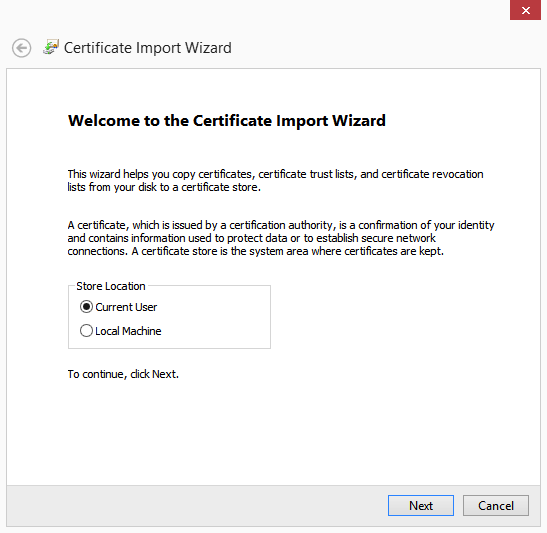The height and width of the screenshot is (533, 547).
Task: Choose the Local Machine radio button
Action: point(86,331)
